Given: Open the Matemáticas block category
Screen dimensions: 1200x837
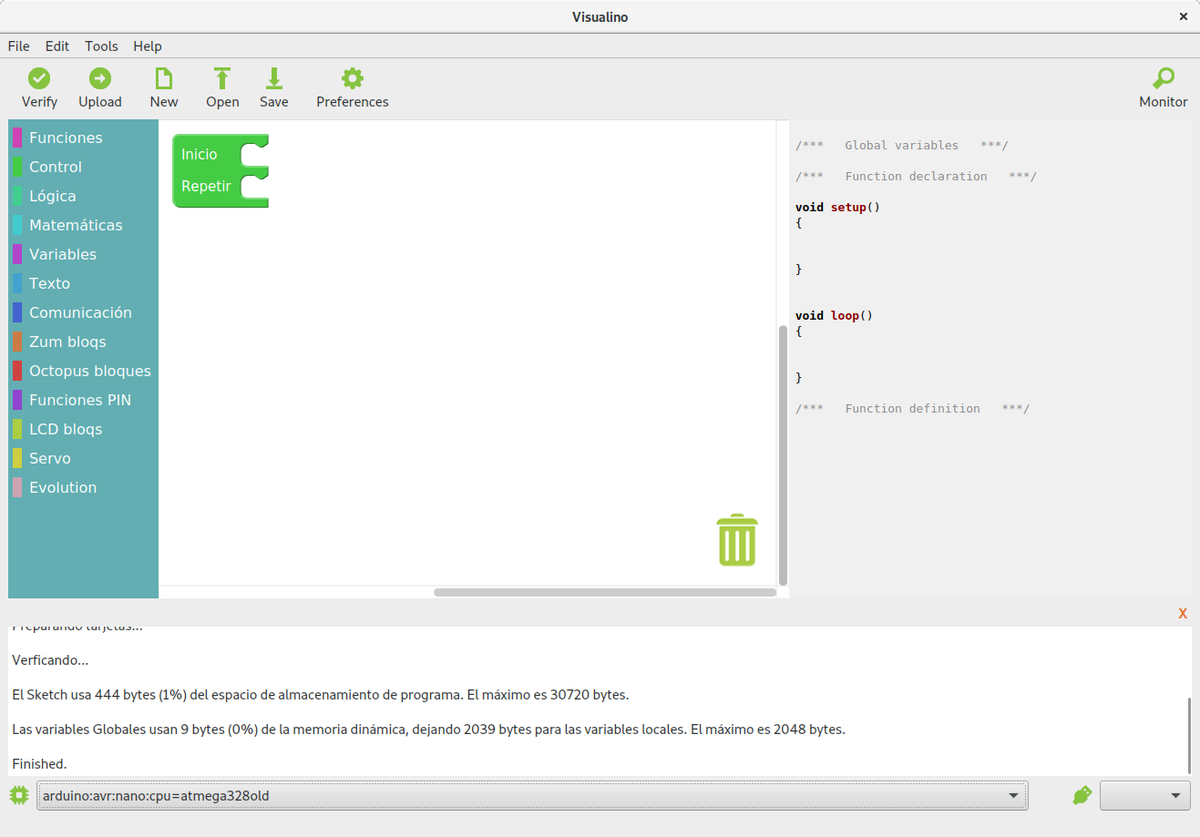Looking at the screenshot, I should click(x=83, y=225).
